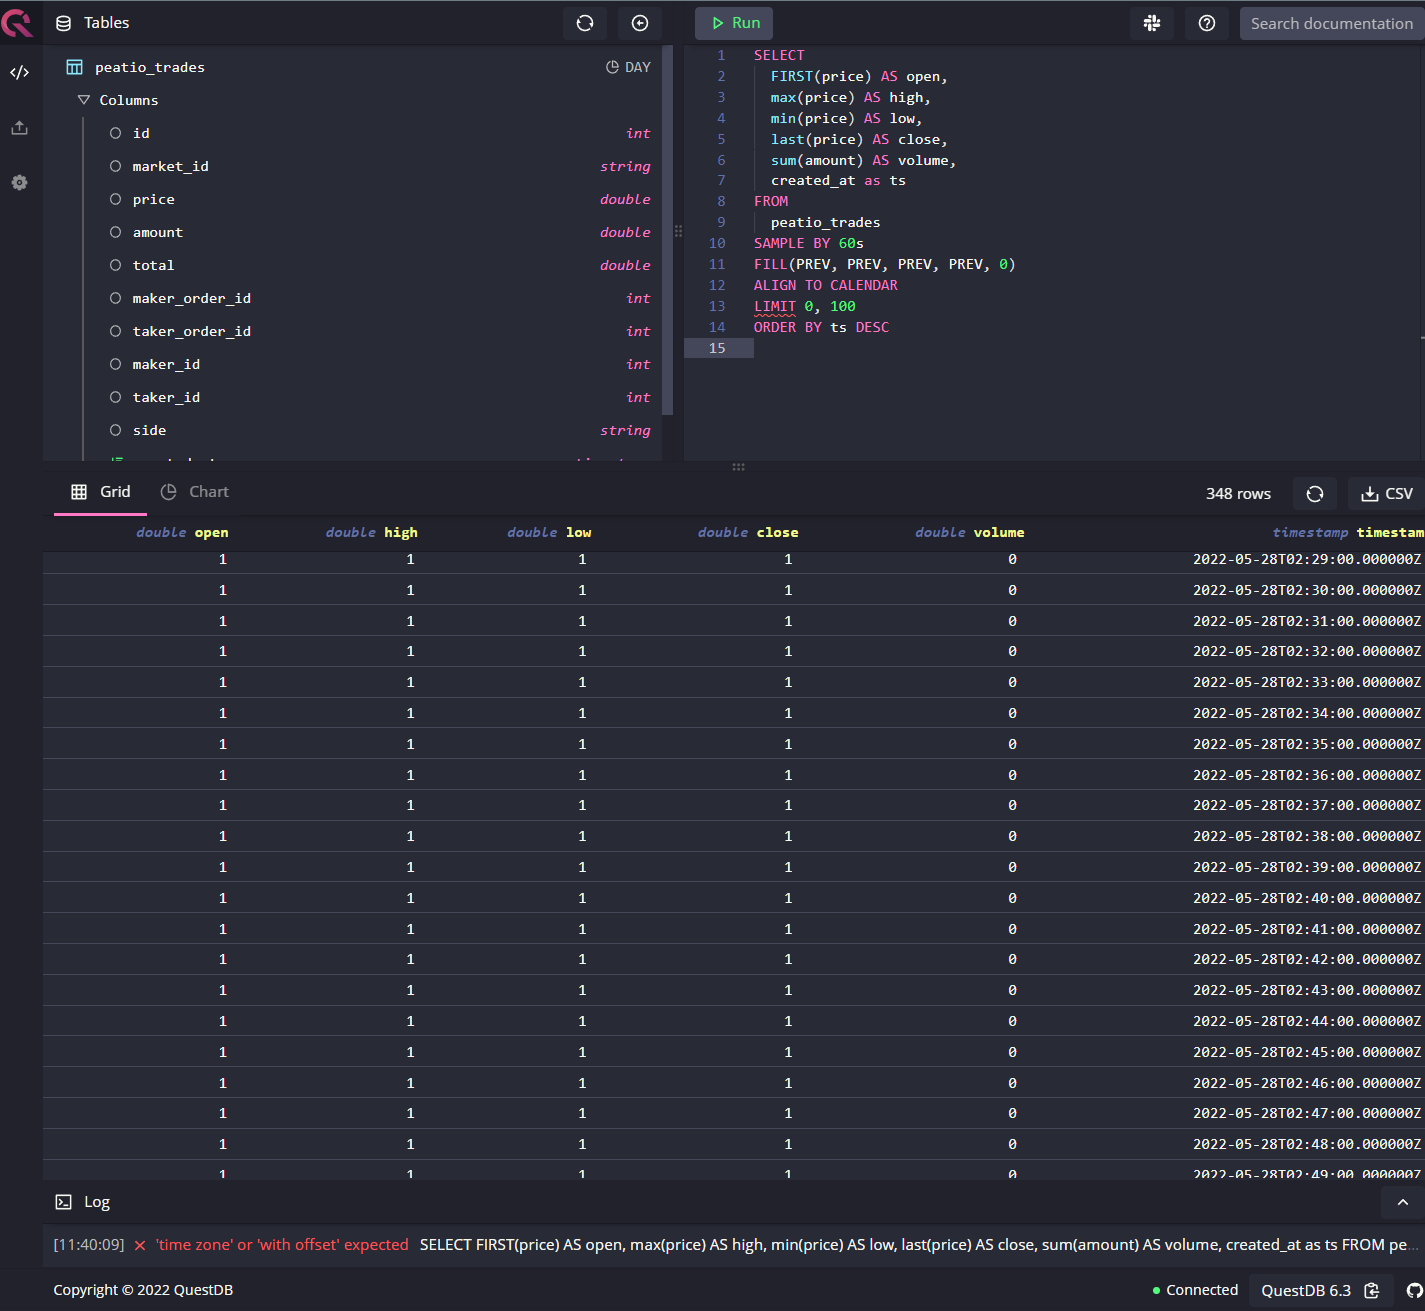Open the code editor icon in left sidebar
The image size is (1425, 1311).
tap(19, 71)
